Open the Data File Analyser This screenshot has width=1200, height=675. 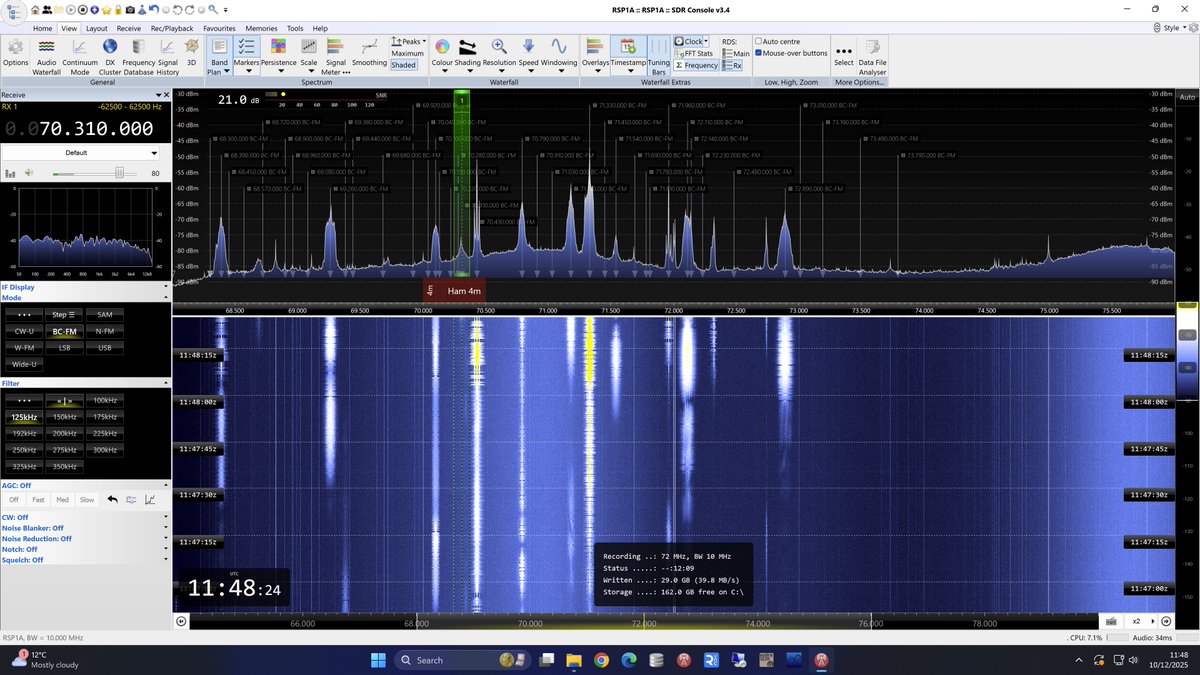[873, 56]
